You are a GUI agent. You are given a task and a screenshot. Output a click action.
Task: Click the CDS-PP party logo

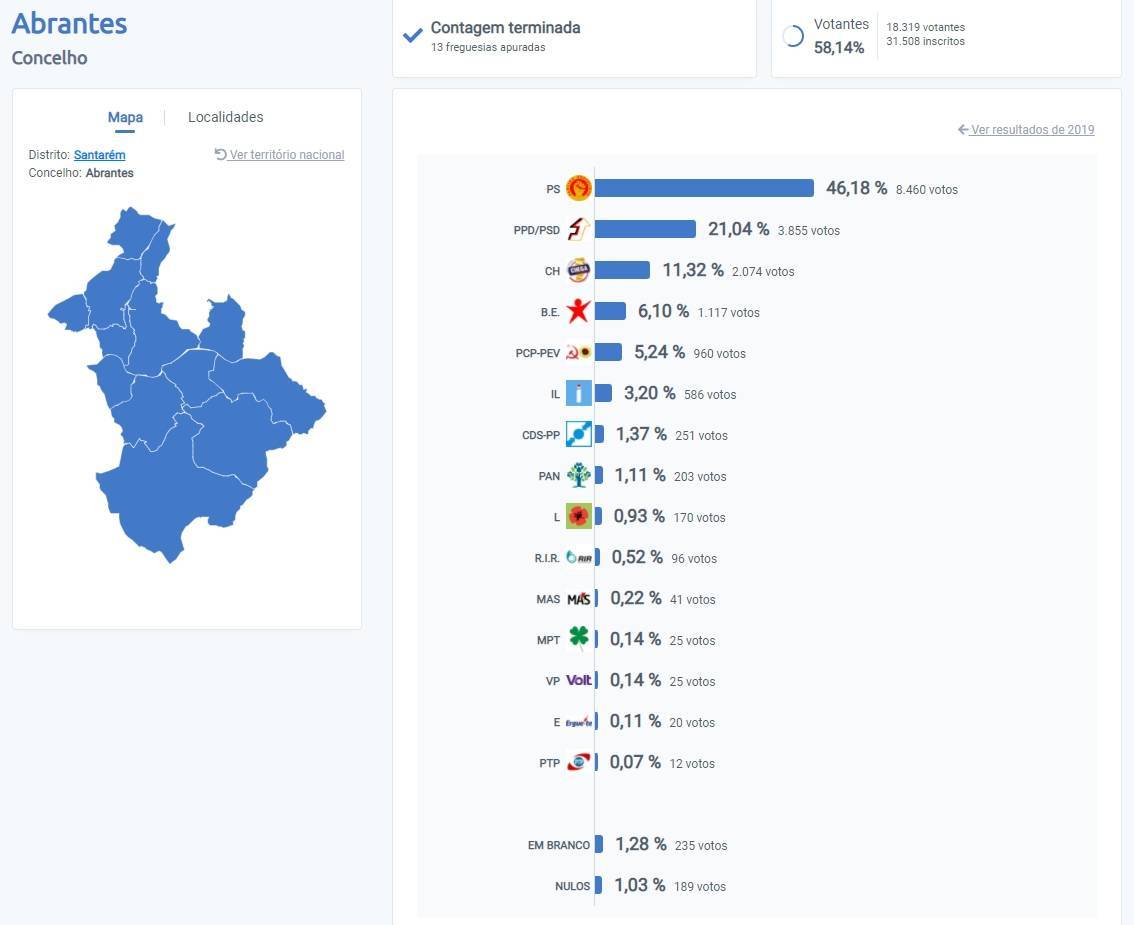pyautogui.click(x=578, y=434)
